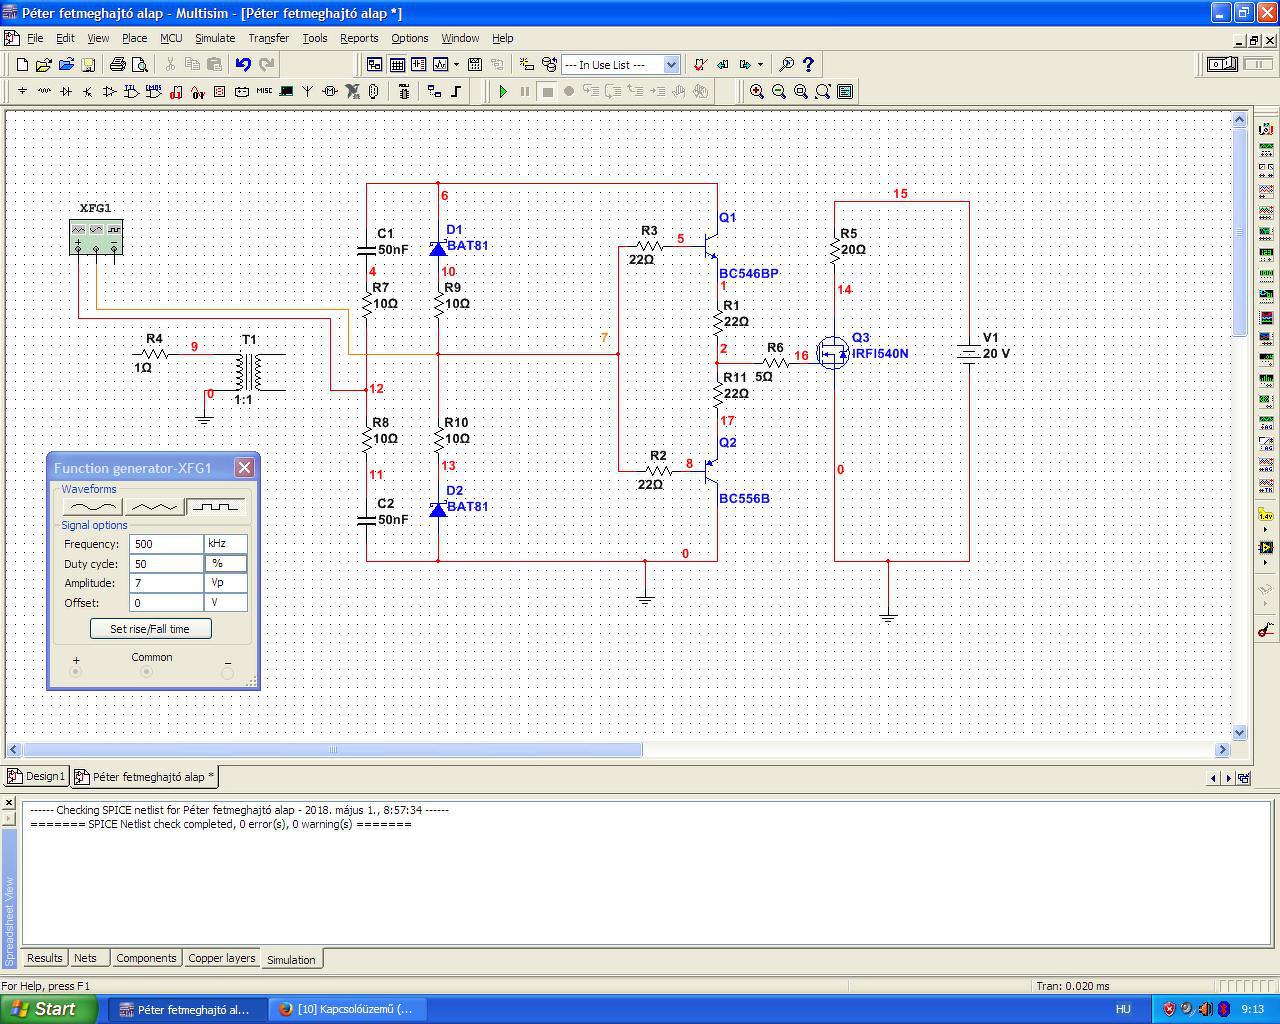Place a transistor component
The height and width of the screenshot is (1024, 1280).
pos(88,91)
